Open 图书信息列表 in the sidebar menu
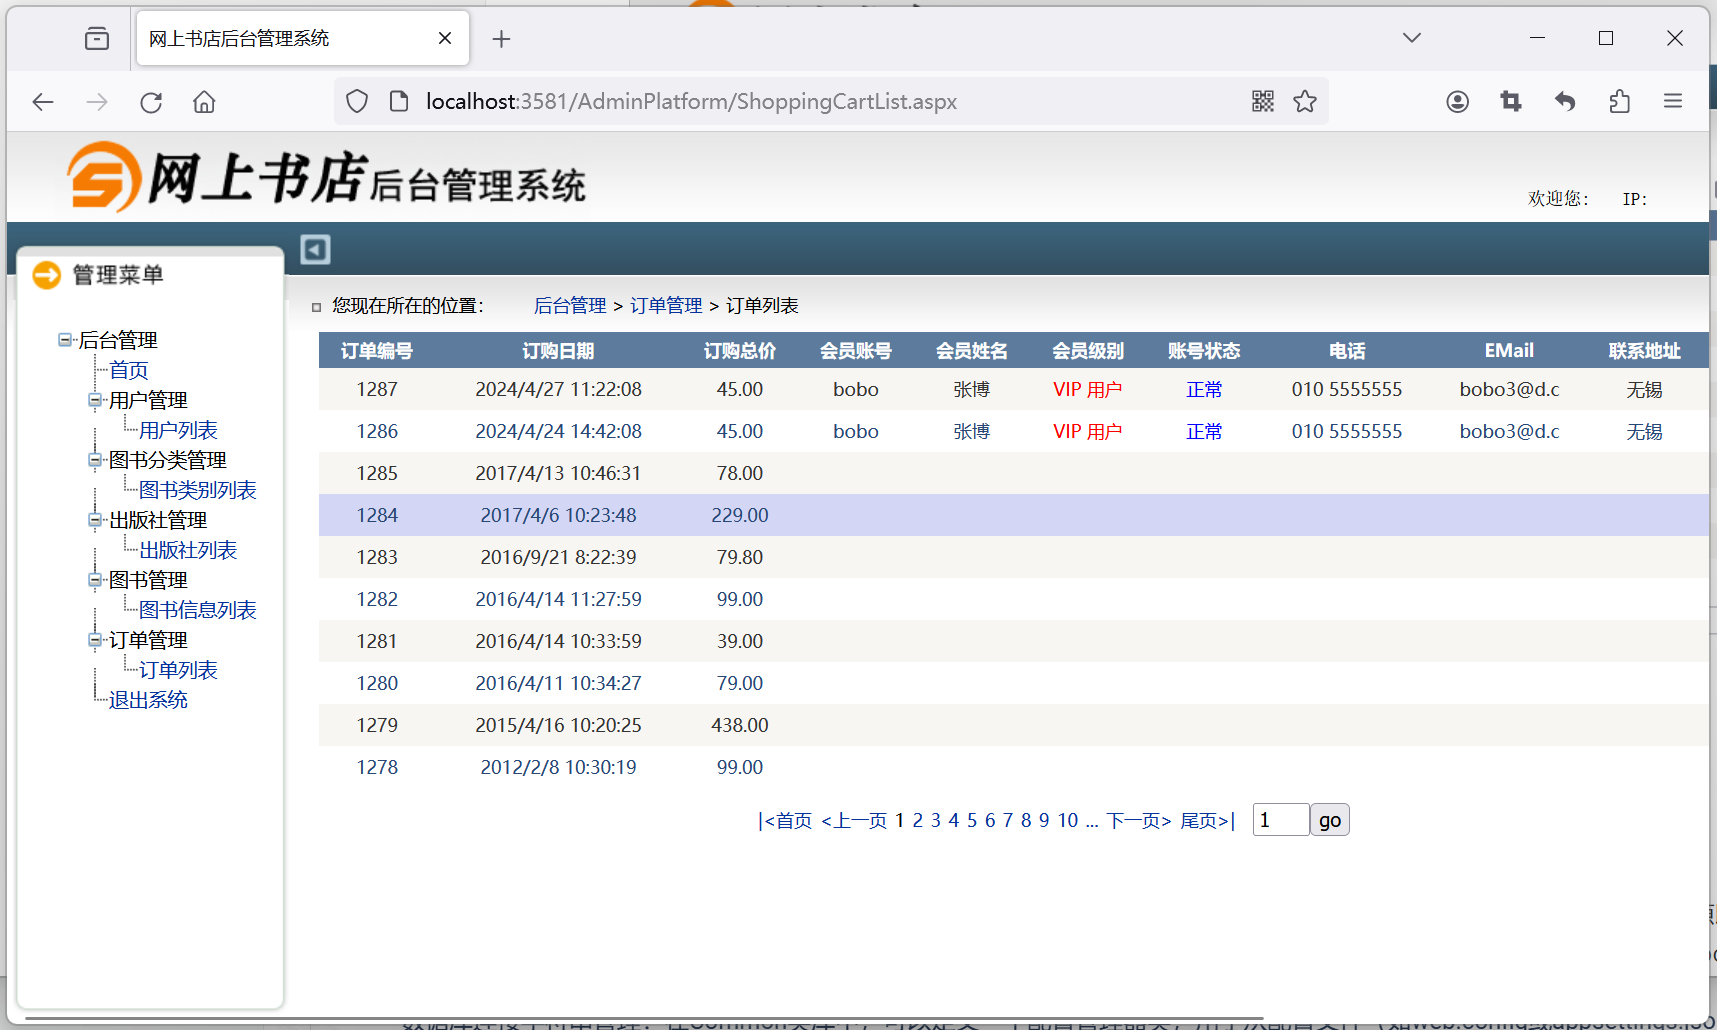 coord(197,610)
